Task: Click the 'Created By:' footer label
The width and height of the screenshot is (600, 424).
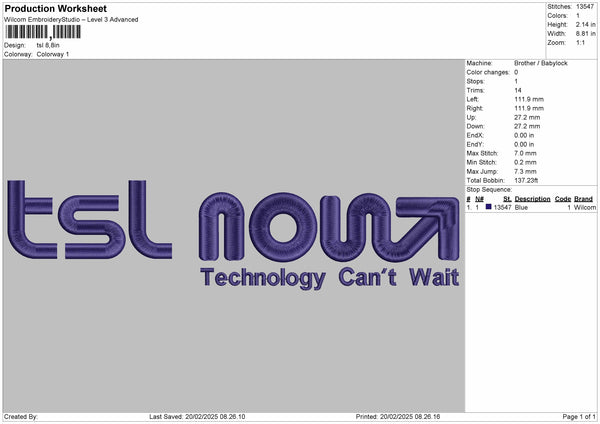Action: click(x=21, y=417)
